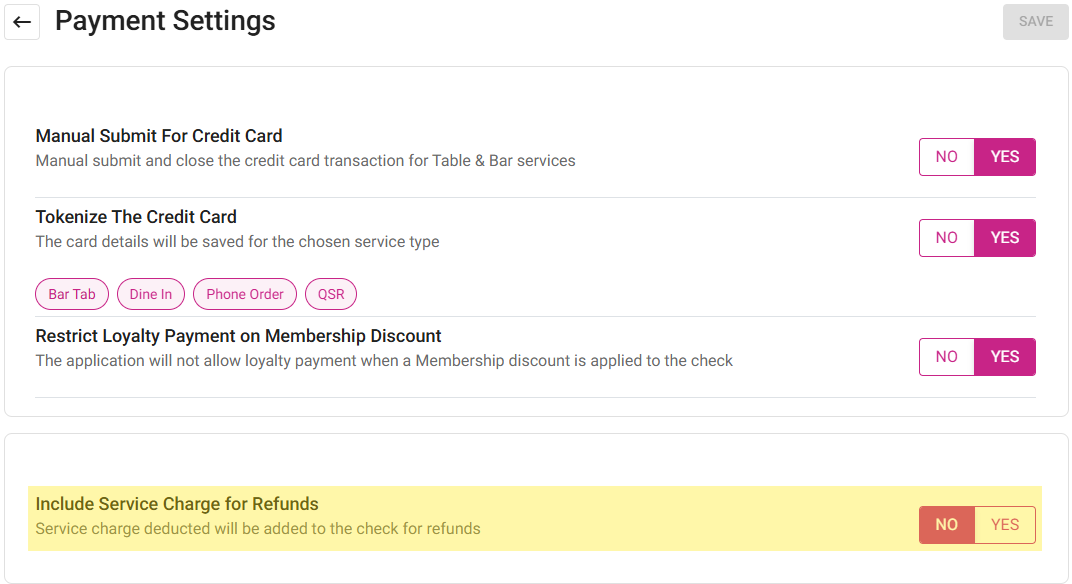The image size is (1072, 584).
Task: Click the Tokenize The Credit Card heading
Action: click(x=136, y=217)
